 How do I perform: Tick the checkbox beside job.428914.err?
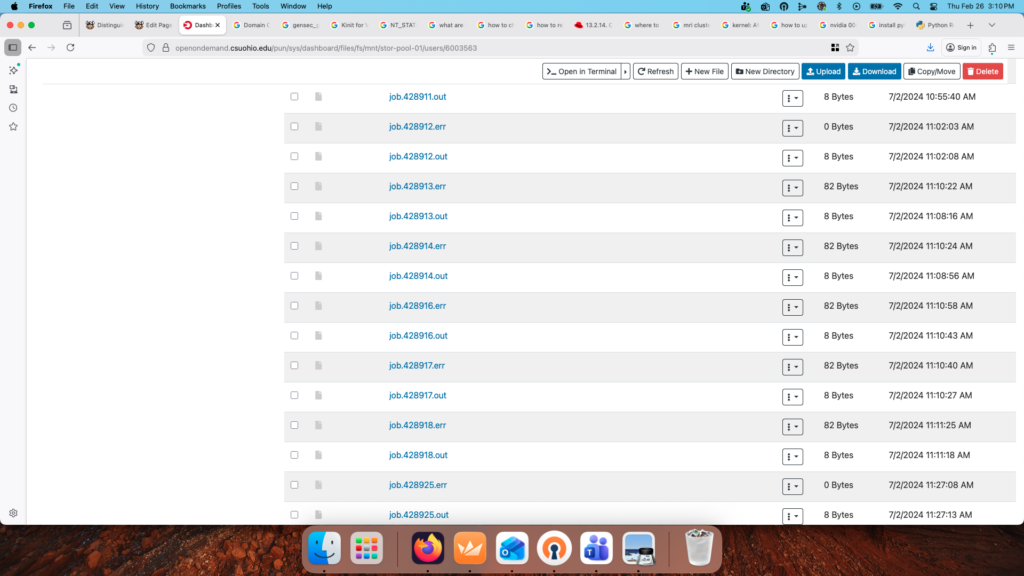[x=294, y=246]
